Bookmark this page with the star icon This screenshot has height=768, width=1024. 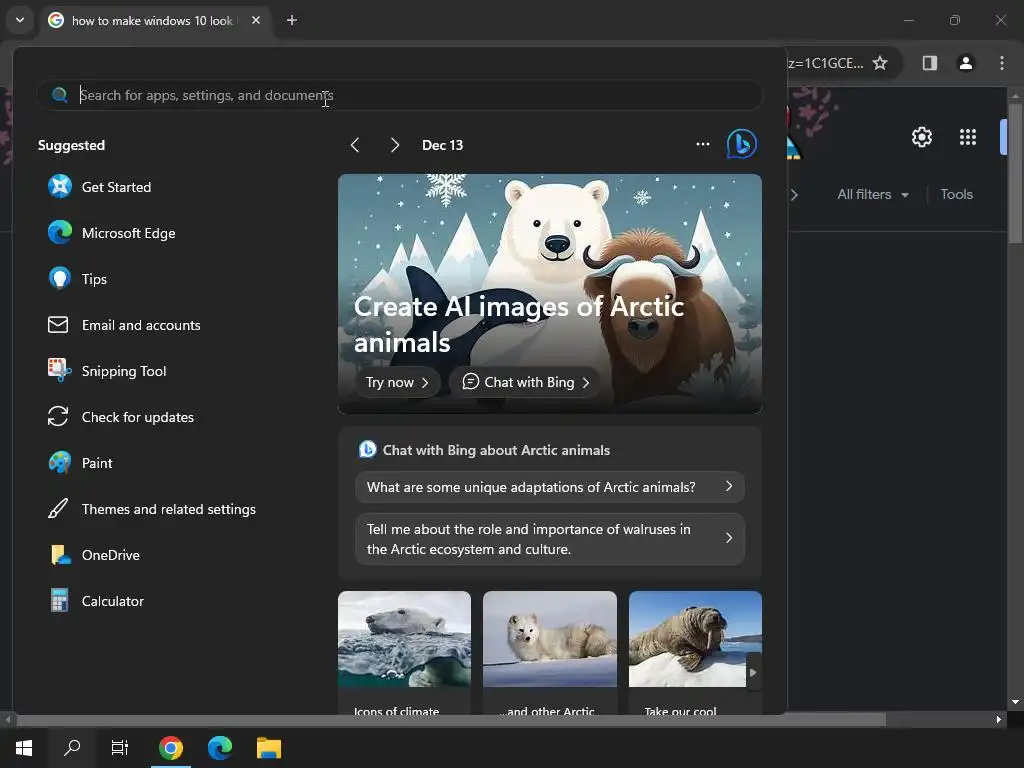[x=880, y=63]
